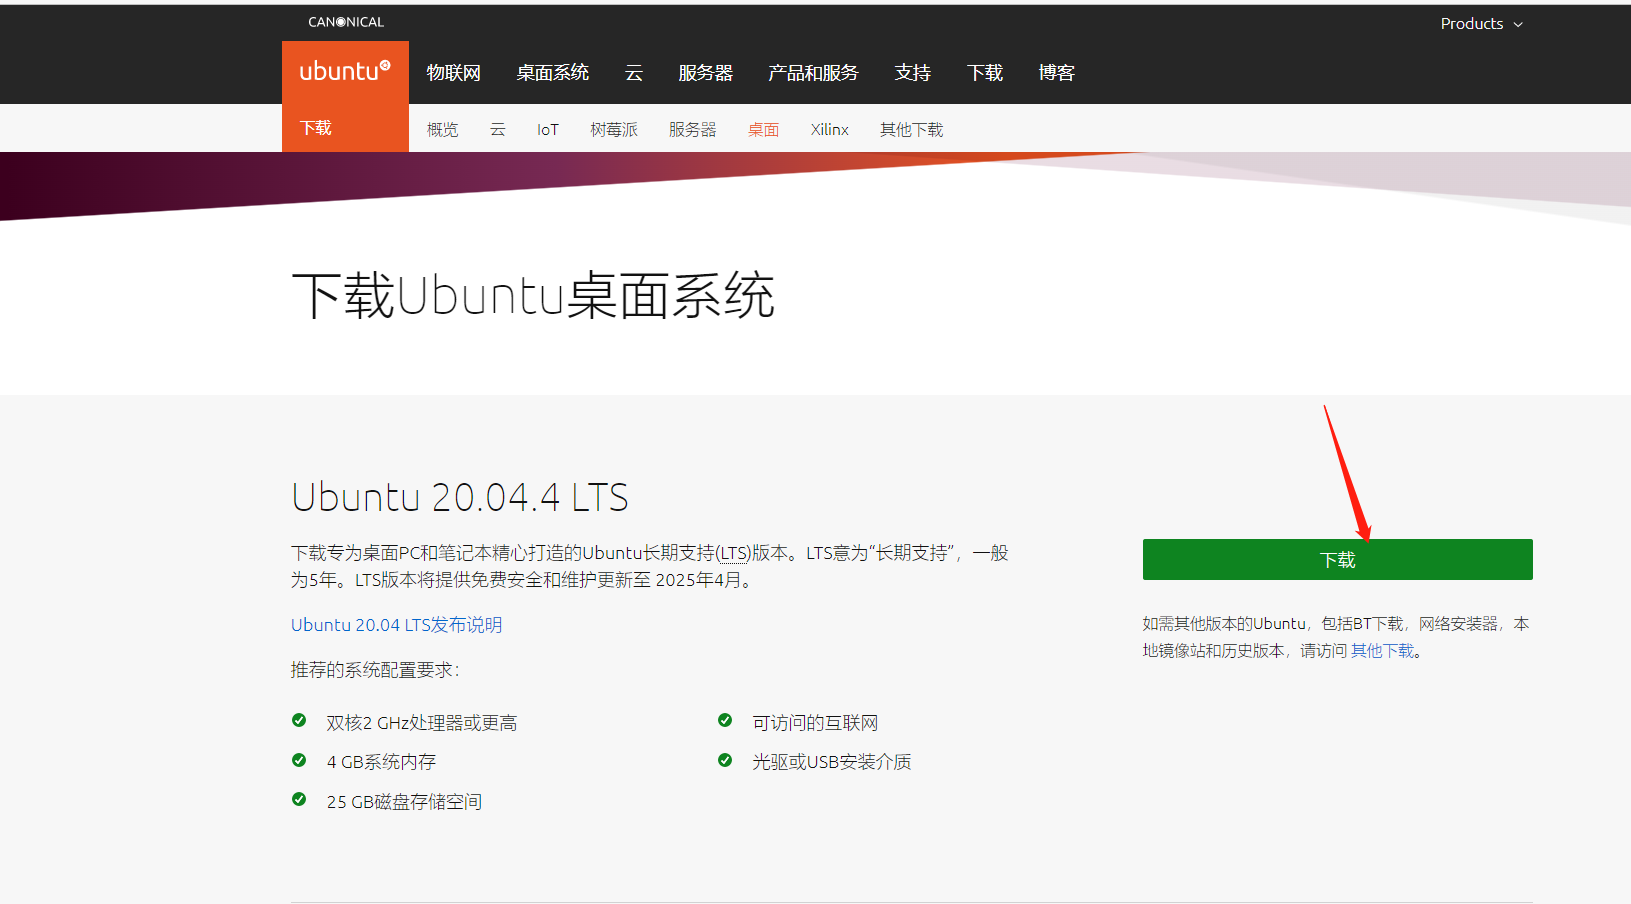The width and height of the screenshot is (1631, 904).
Task: Click the Ubuntu 20.04.4 LTS heading
Action: 460,497
